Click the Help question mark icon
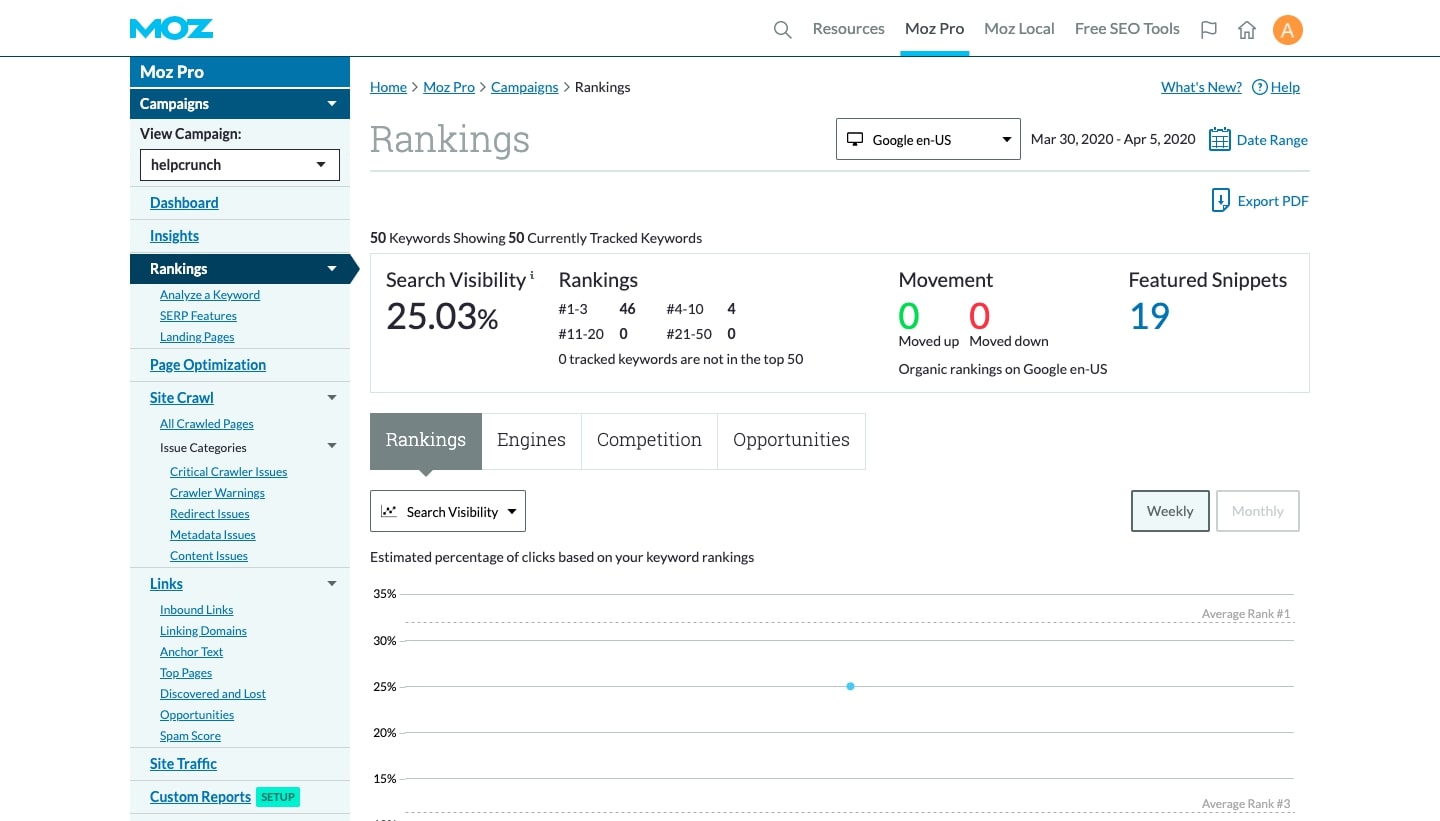 [1260, 87]
